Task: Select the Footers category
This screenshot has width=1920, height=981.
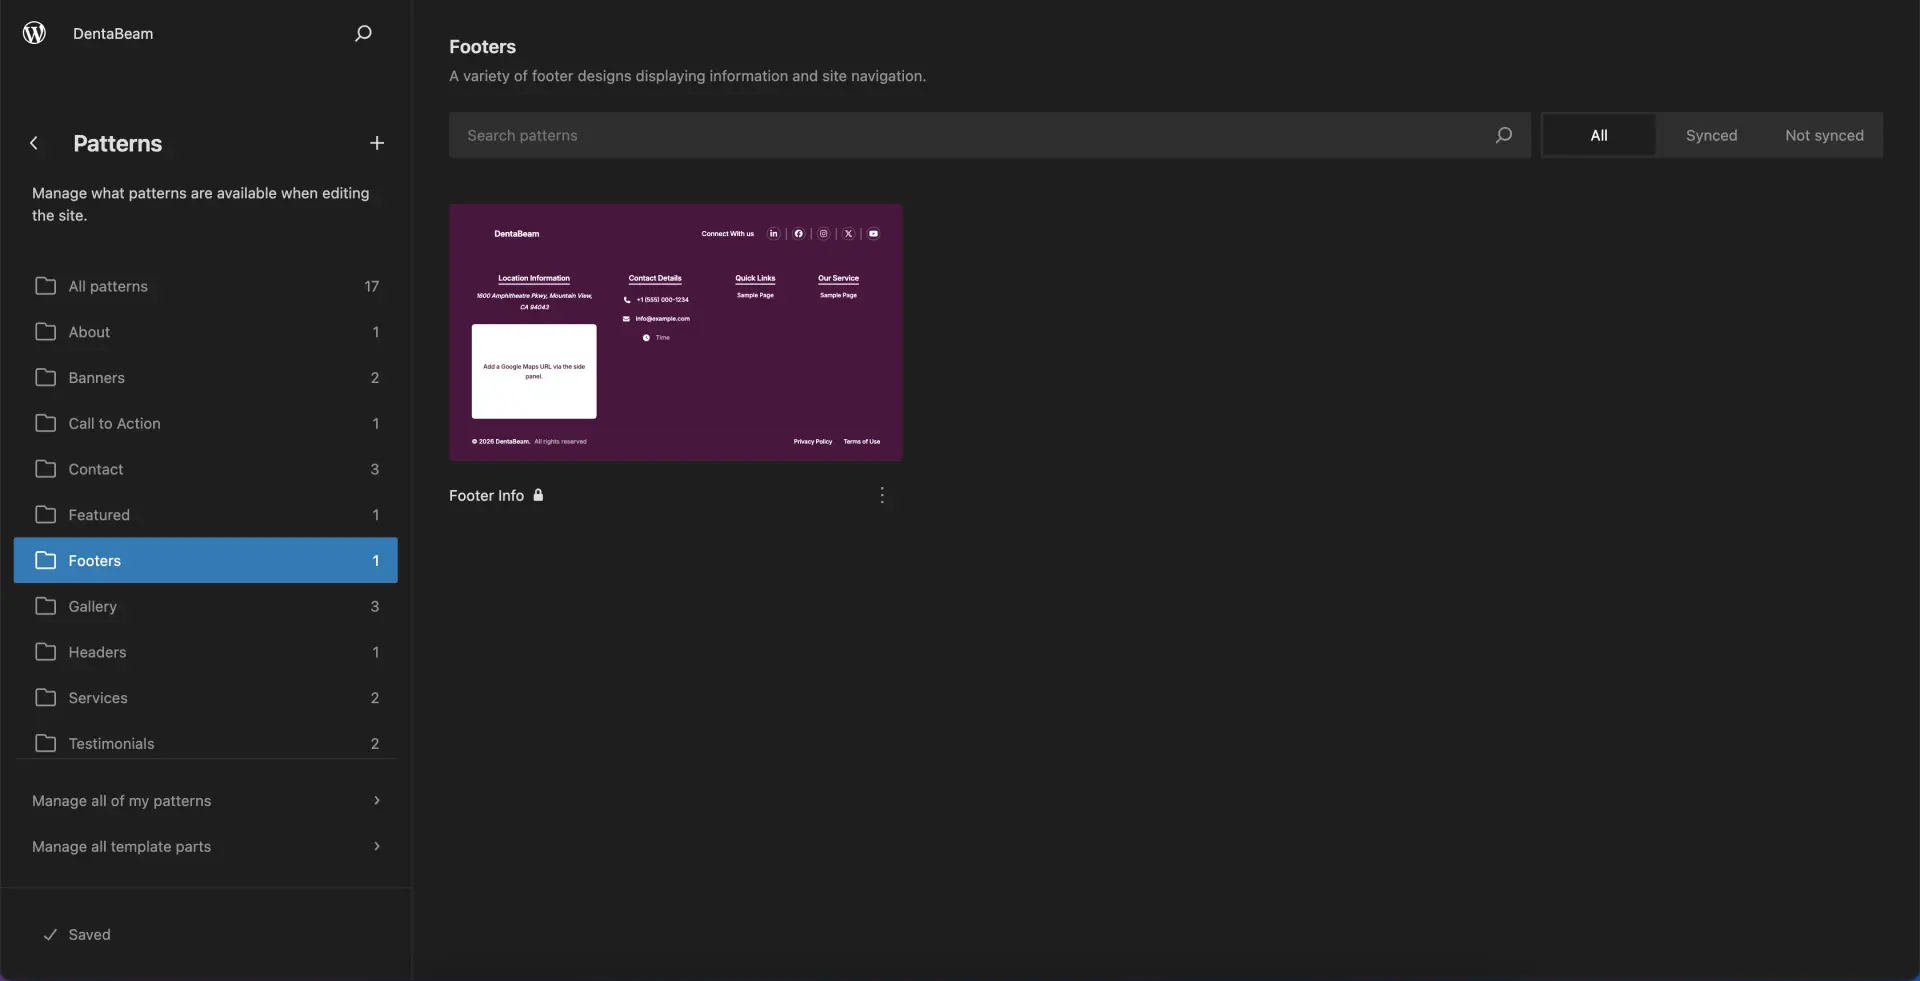Action: 206,560
